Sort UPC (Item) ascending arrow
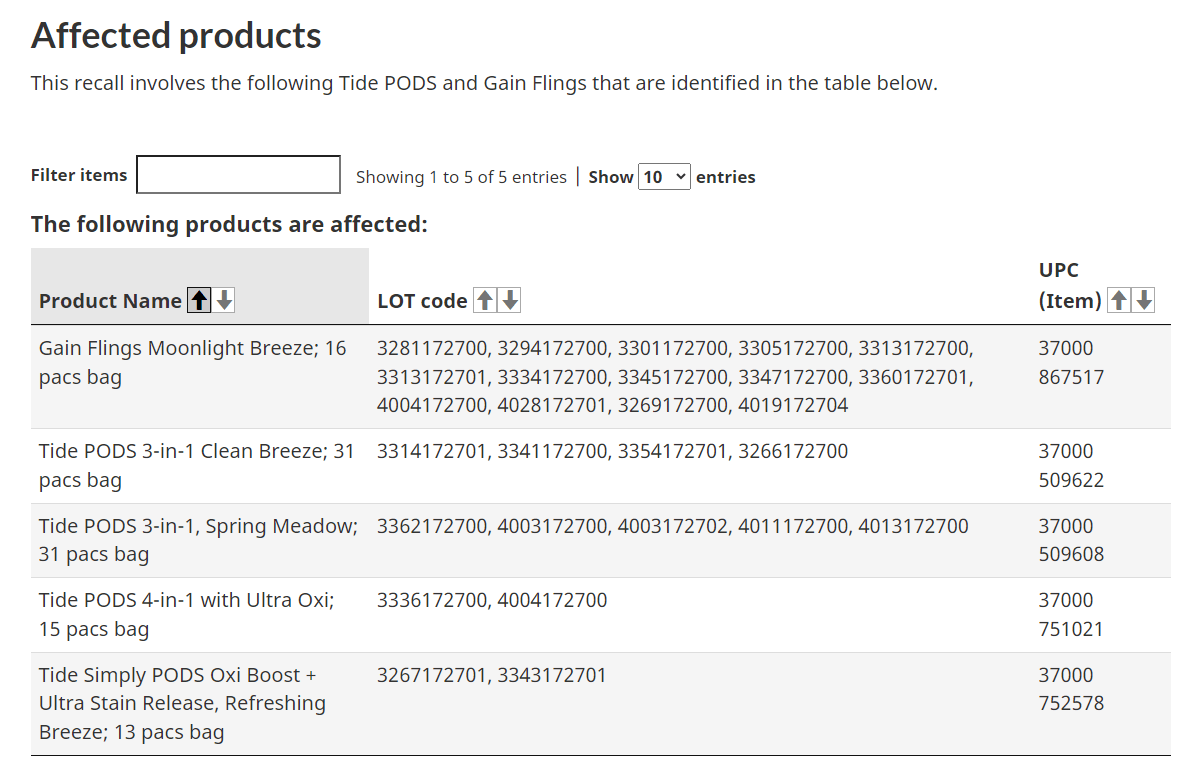This screenshot has height=775, width=1200. pyautogui.click(x=1120, y=300)
